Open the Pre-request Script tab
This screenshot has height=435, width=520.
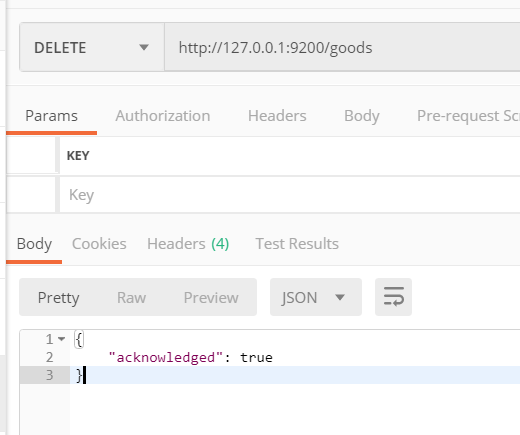click(468, 116)
